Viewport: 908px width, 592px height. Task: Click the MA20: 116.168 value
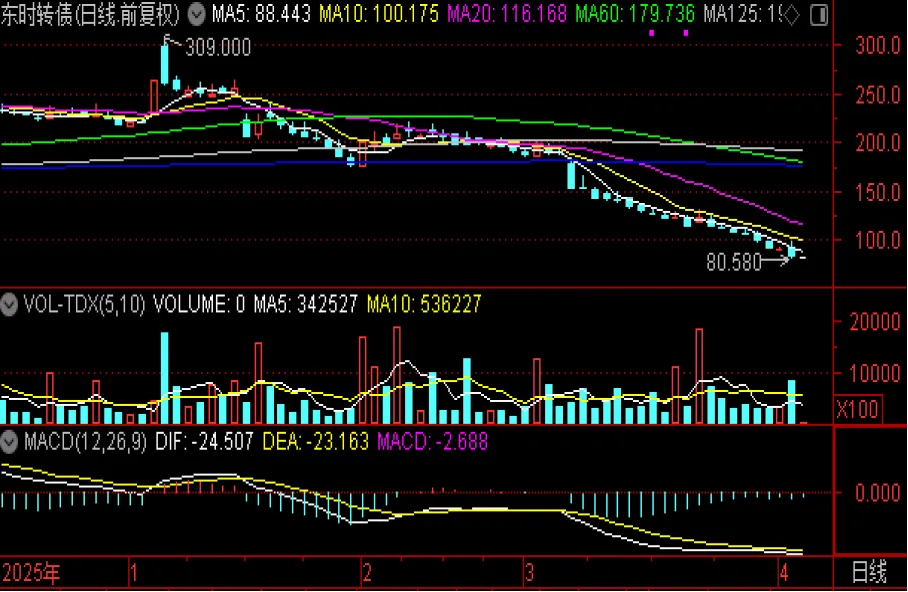pyautogui.click(x=507, y=14)
